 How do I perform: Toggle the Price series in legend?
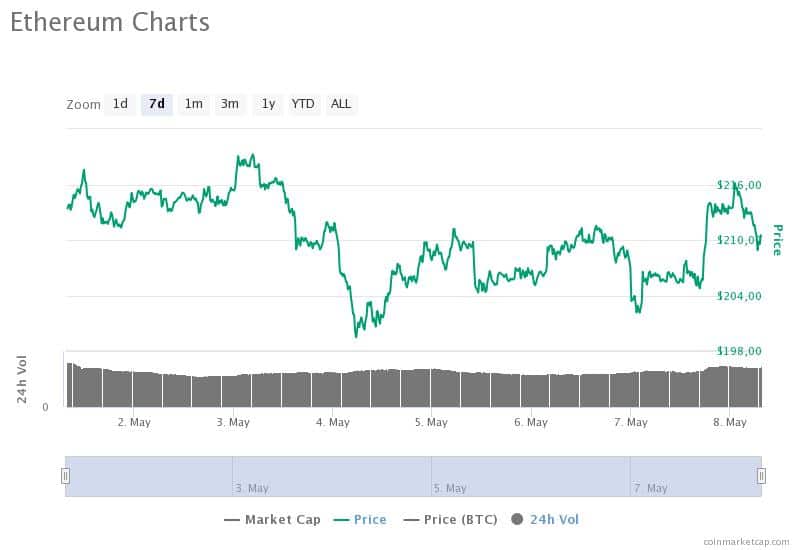click(x=360, y=519)
